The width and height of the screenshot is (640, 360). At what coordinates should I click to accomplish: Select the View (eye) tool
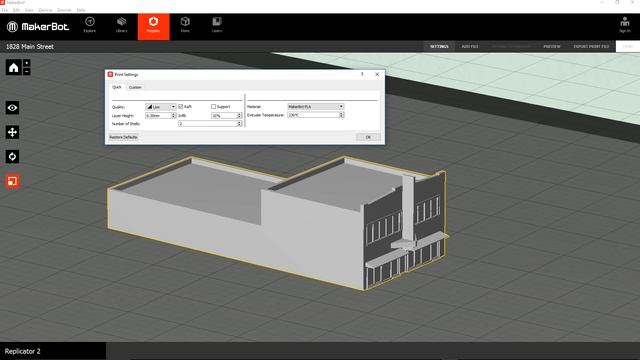12,108
